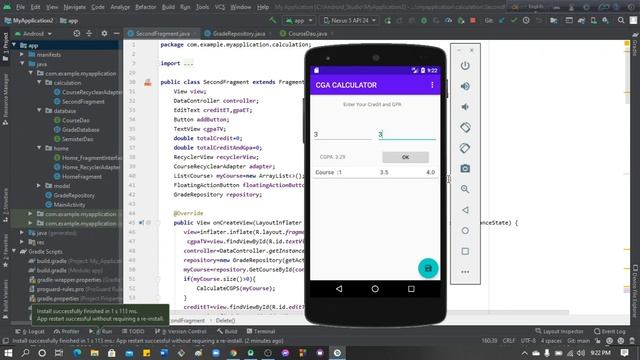Click the Project panel collapse all icon
Screen dimensions: 640x360
click(89, 33)
